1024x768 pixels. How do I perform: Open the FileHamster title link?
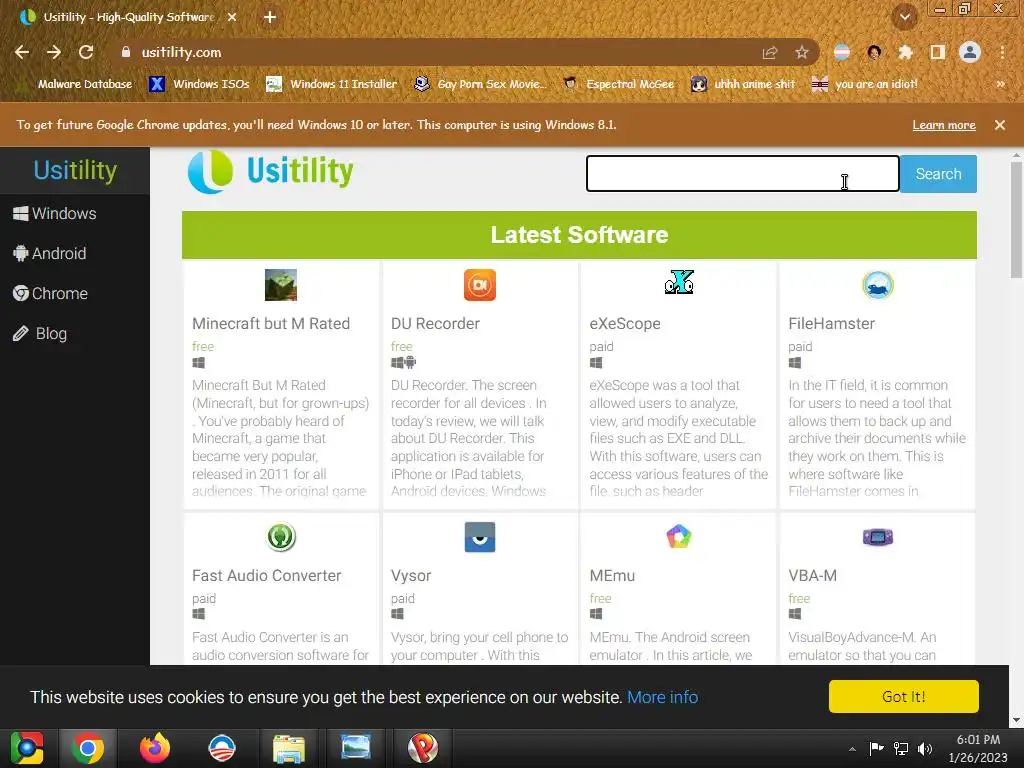coord(831,324)
